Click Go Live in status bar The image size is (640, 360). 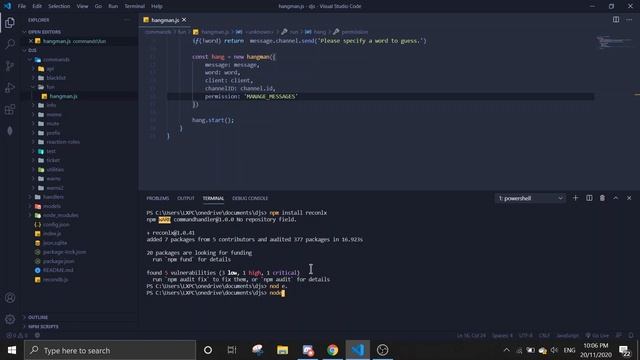point(597,335)
